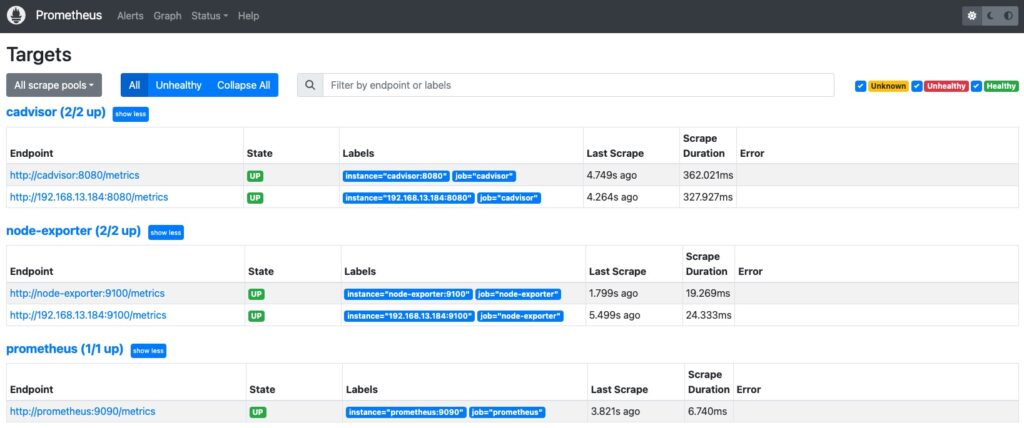1024x428 pixels.
Task: Collapse cadvisor pool with show less
Action: [x=131, y=114]
